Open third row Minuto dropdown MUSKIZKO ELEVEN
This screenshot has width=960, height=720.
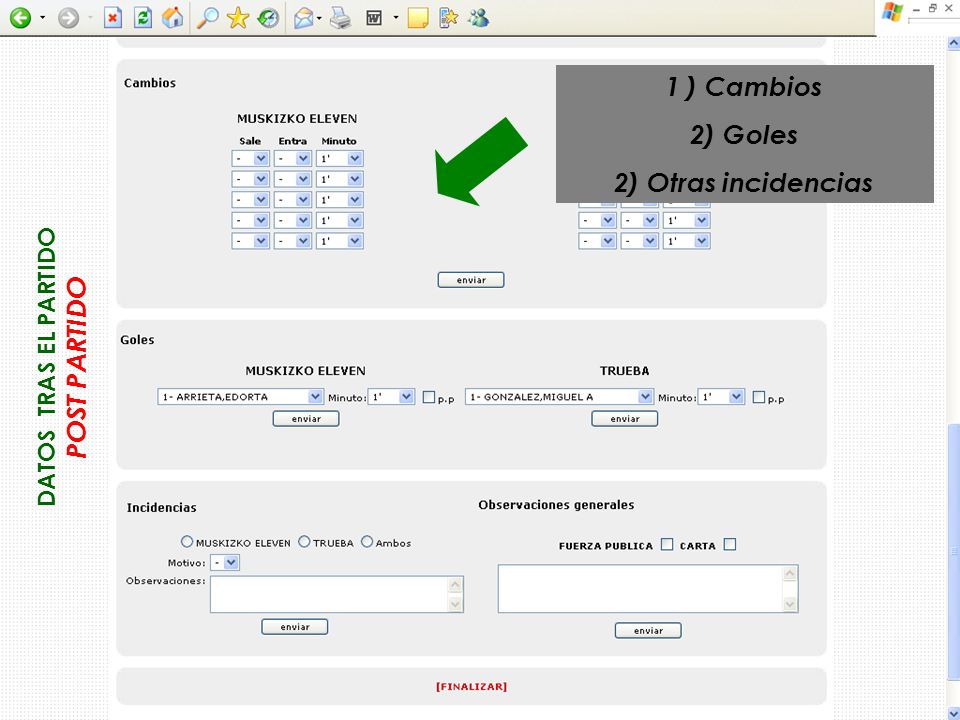click(340, 200)
